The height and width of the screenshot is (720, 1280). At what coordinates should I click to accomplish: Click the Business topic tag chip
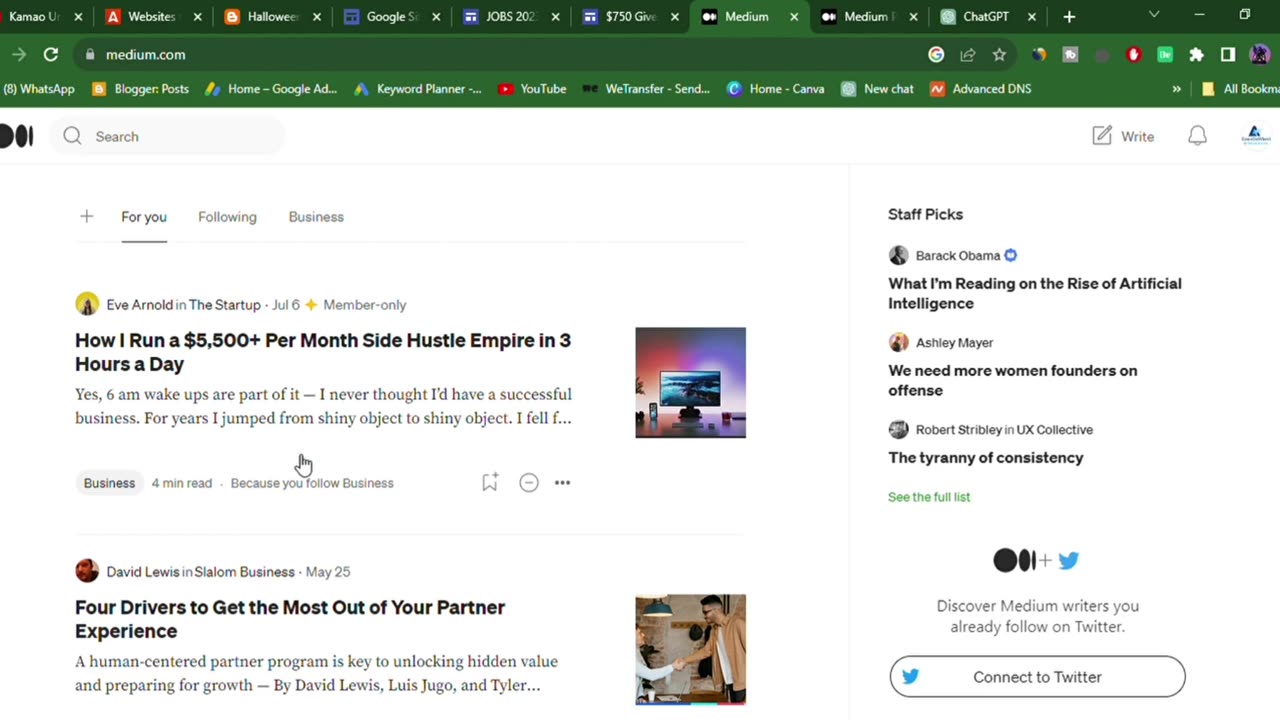(x=109, y=483)
